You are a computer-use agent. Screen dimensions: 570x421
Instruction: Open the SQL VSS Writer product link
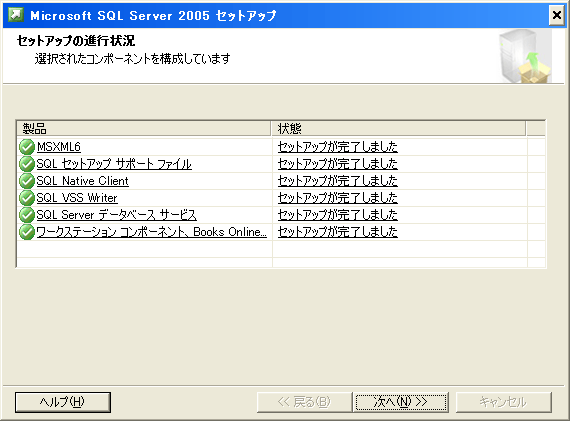click(x=77, y=198)
